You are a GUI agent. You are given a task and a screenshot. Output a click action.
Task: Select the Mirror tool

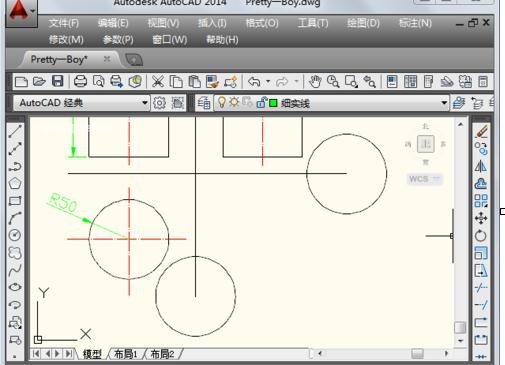481,166
